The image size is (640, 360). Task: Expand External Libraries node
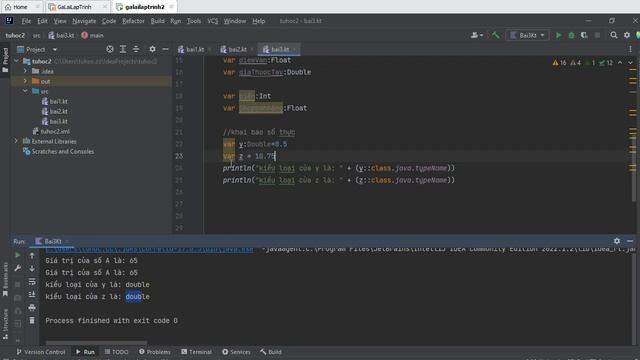pos(16,141)
